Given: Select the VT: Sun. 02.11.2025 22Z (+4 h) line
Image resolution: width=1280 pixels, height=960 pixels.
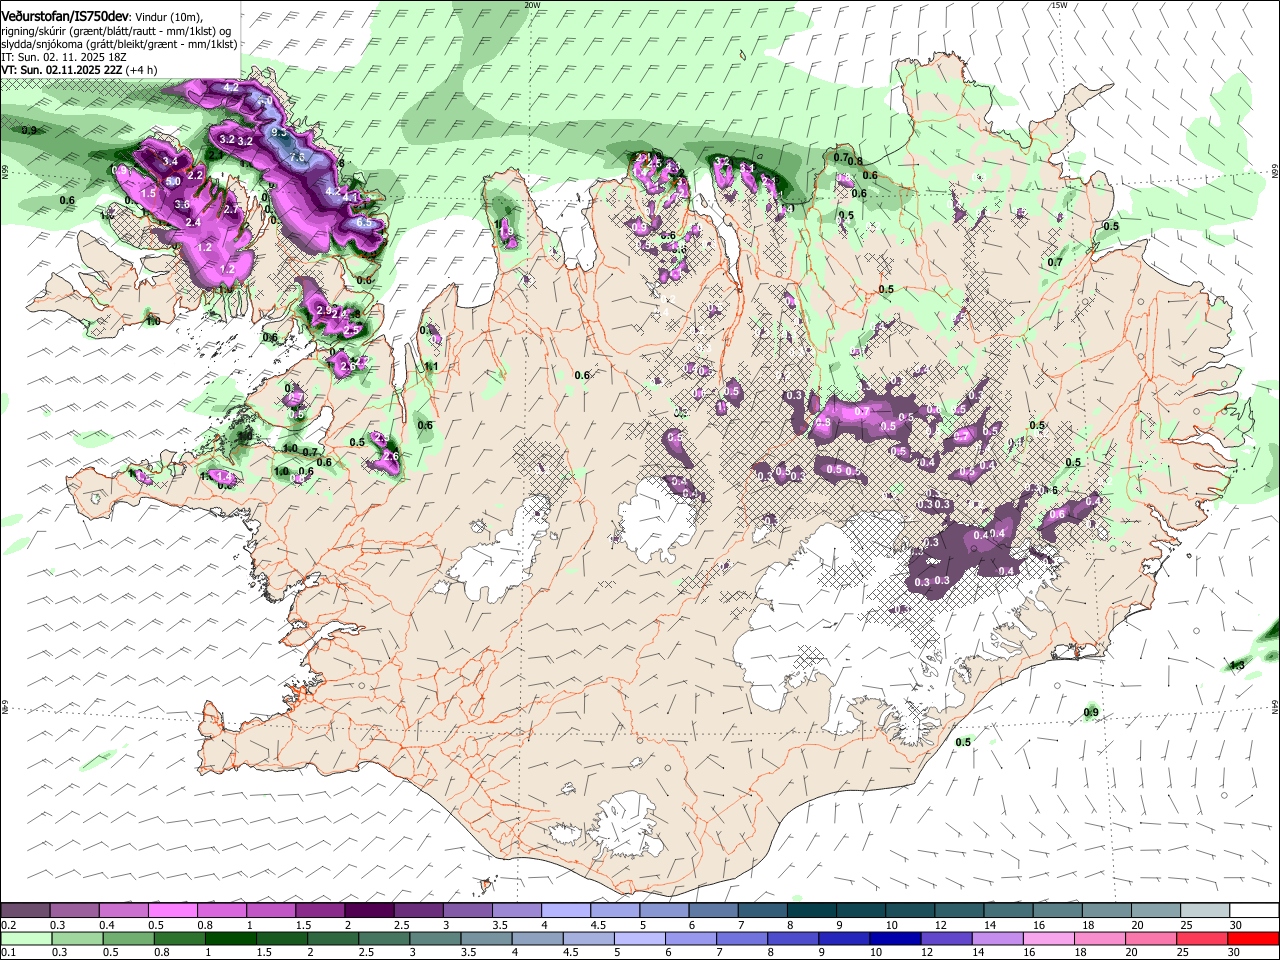Looking at the screenshot, I should click(77, 71).
